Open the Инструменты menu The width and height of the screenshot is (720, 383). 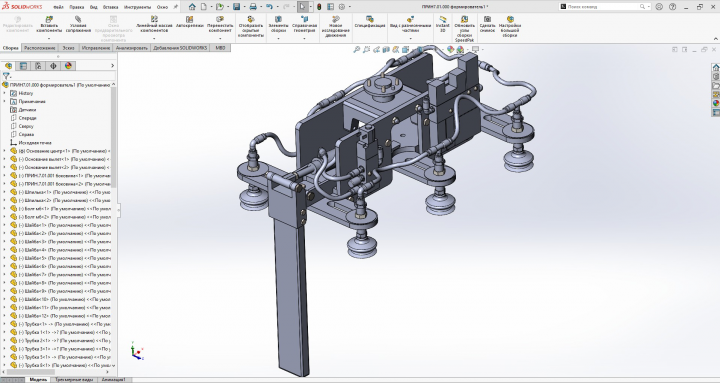(x=137, y=7)
